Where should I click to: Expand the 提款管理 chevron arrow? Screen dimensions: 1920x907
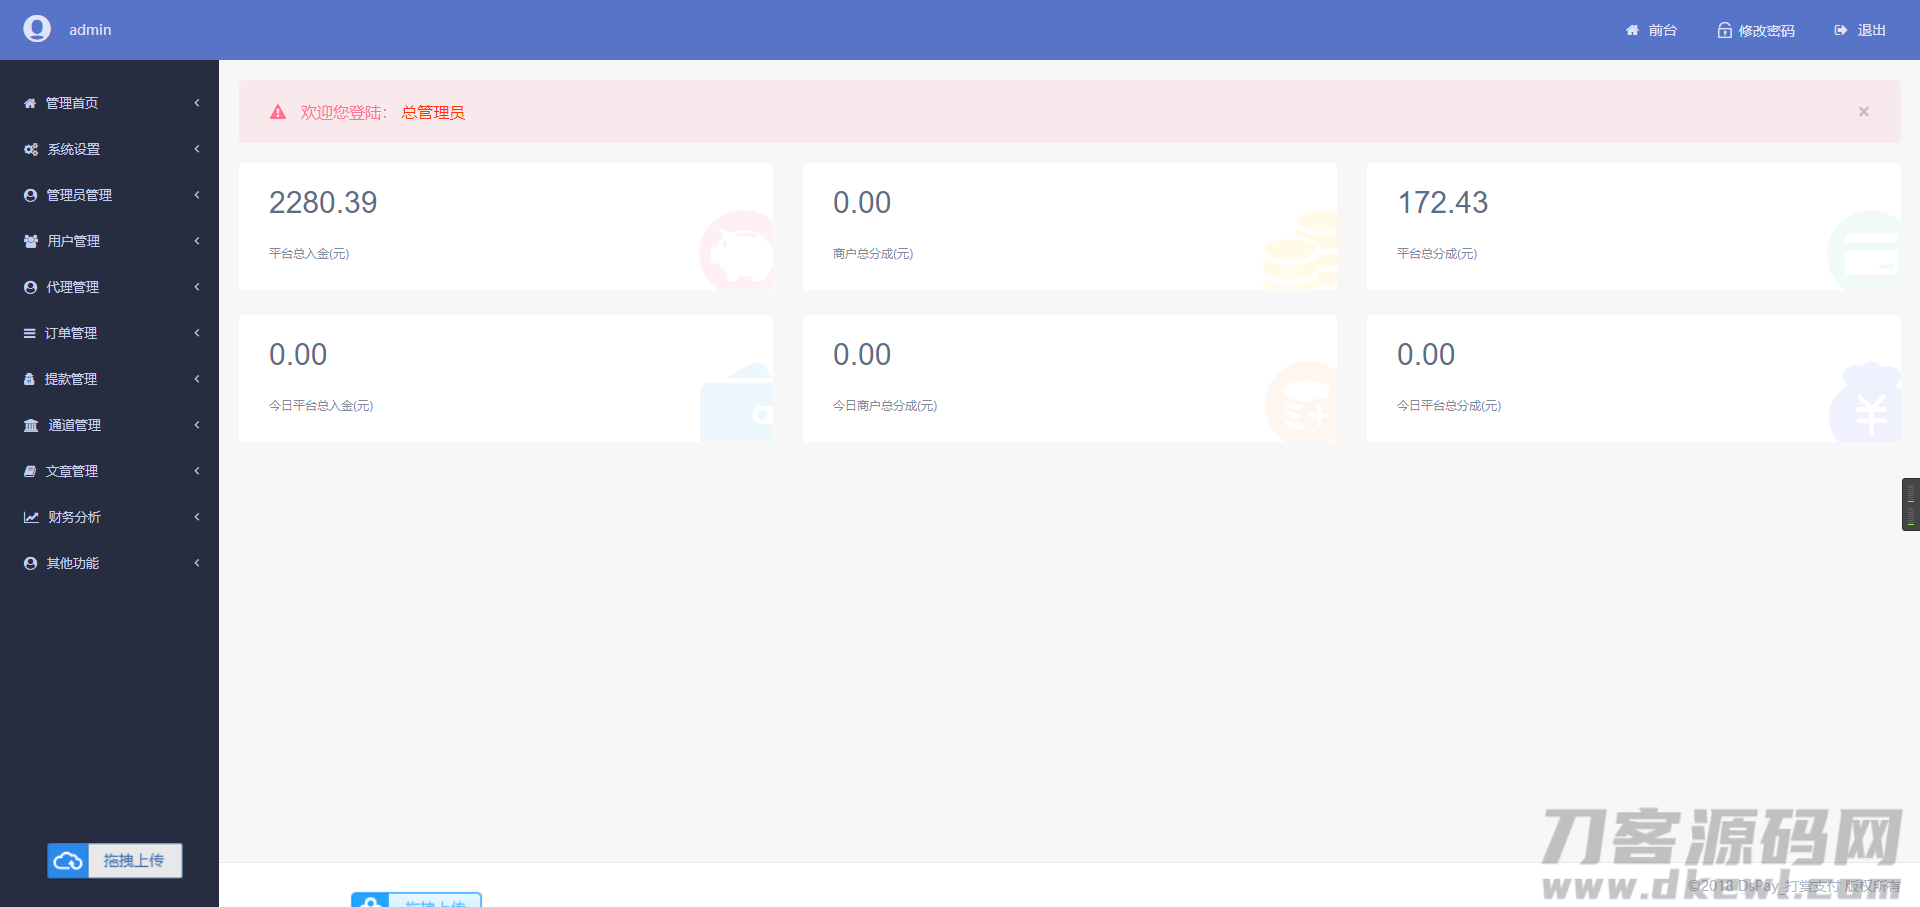pos(197,379)
